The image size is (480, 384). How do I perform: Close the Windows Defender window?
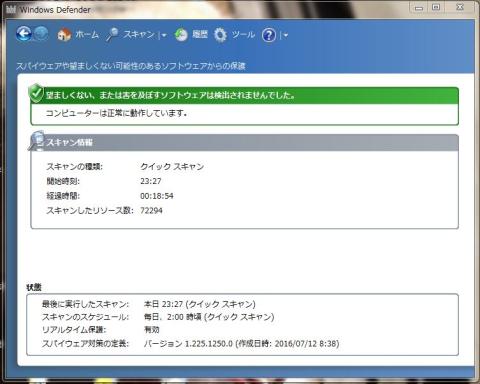tap(460, 7)
